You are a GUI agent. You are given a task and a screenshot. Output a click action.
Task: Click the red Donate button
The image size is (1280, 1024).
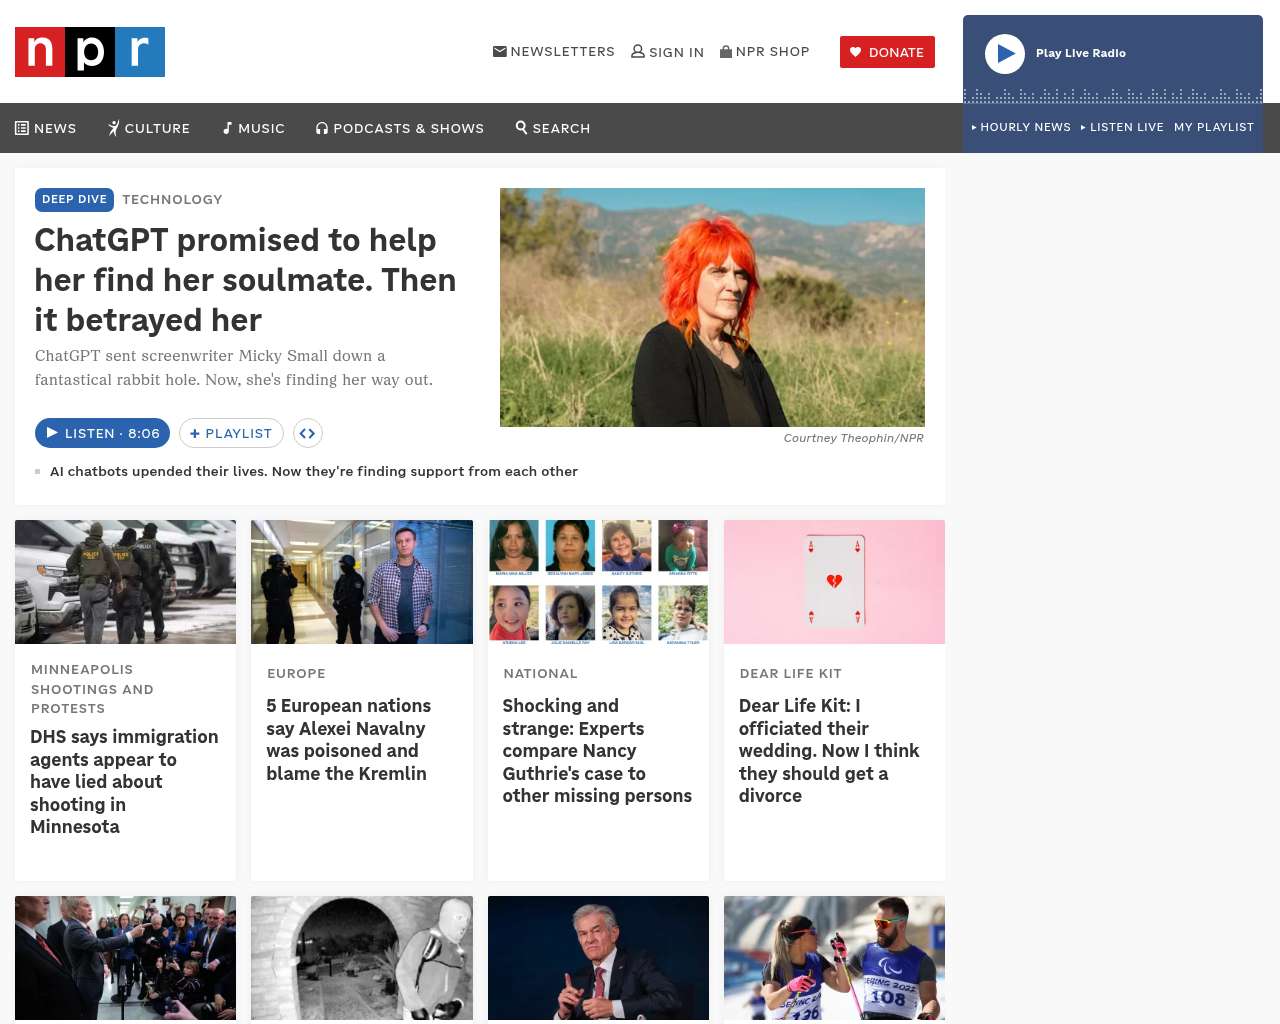[887, 52]
